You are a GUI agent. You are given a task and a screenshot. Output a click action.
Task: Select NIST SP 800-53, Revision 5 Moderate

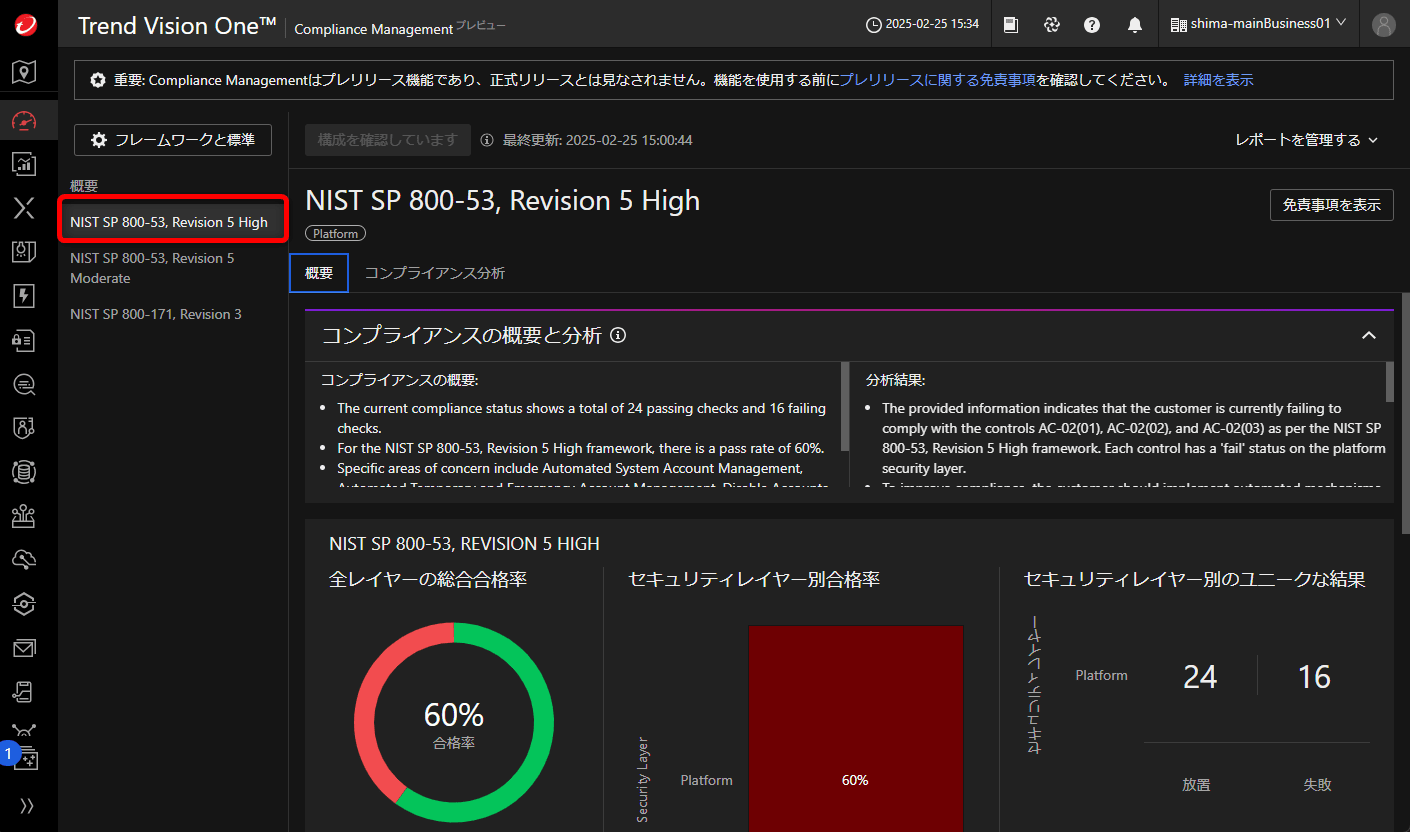pos(174,268)
